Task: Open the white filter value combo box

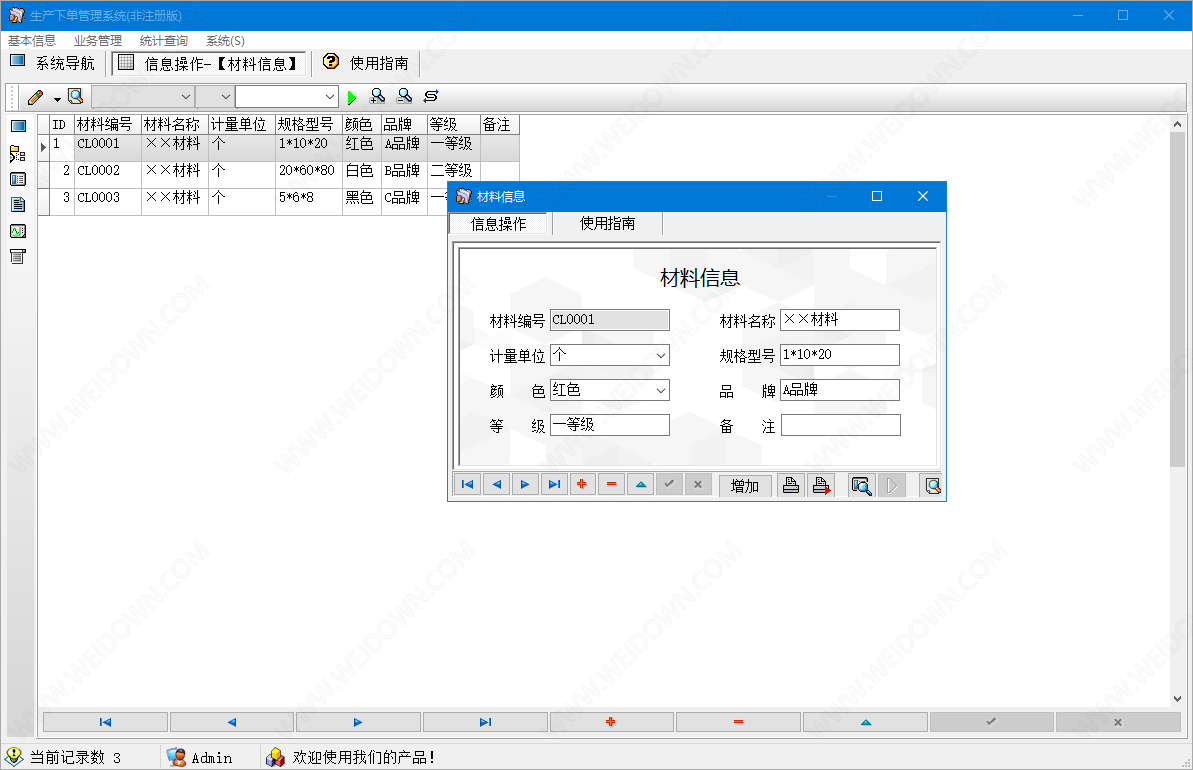Action: point(287,97)
